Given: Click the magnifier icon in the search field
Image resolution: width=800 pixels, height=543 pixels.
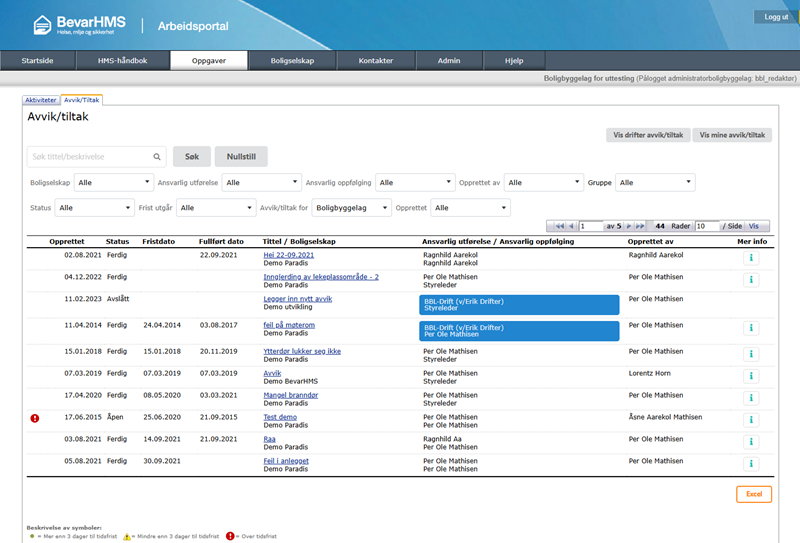Looking at the screenshot, I should (157, 157).
